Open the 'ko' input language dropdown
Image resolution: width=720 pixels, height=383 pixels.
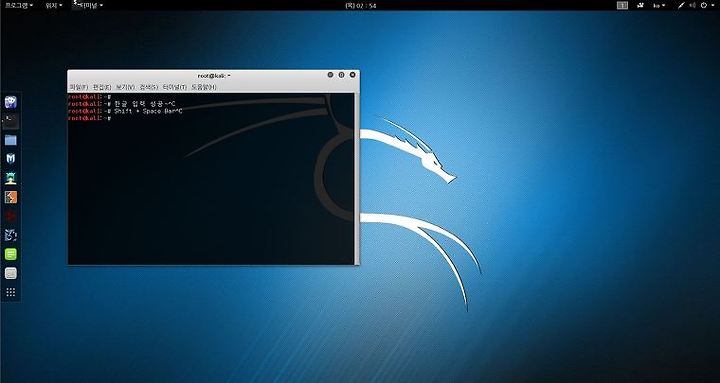click(x=659, y=5)
